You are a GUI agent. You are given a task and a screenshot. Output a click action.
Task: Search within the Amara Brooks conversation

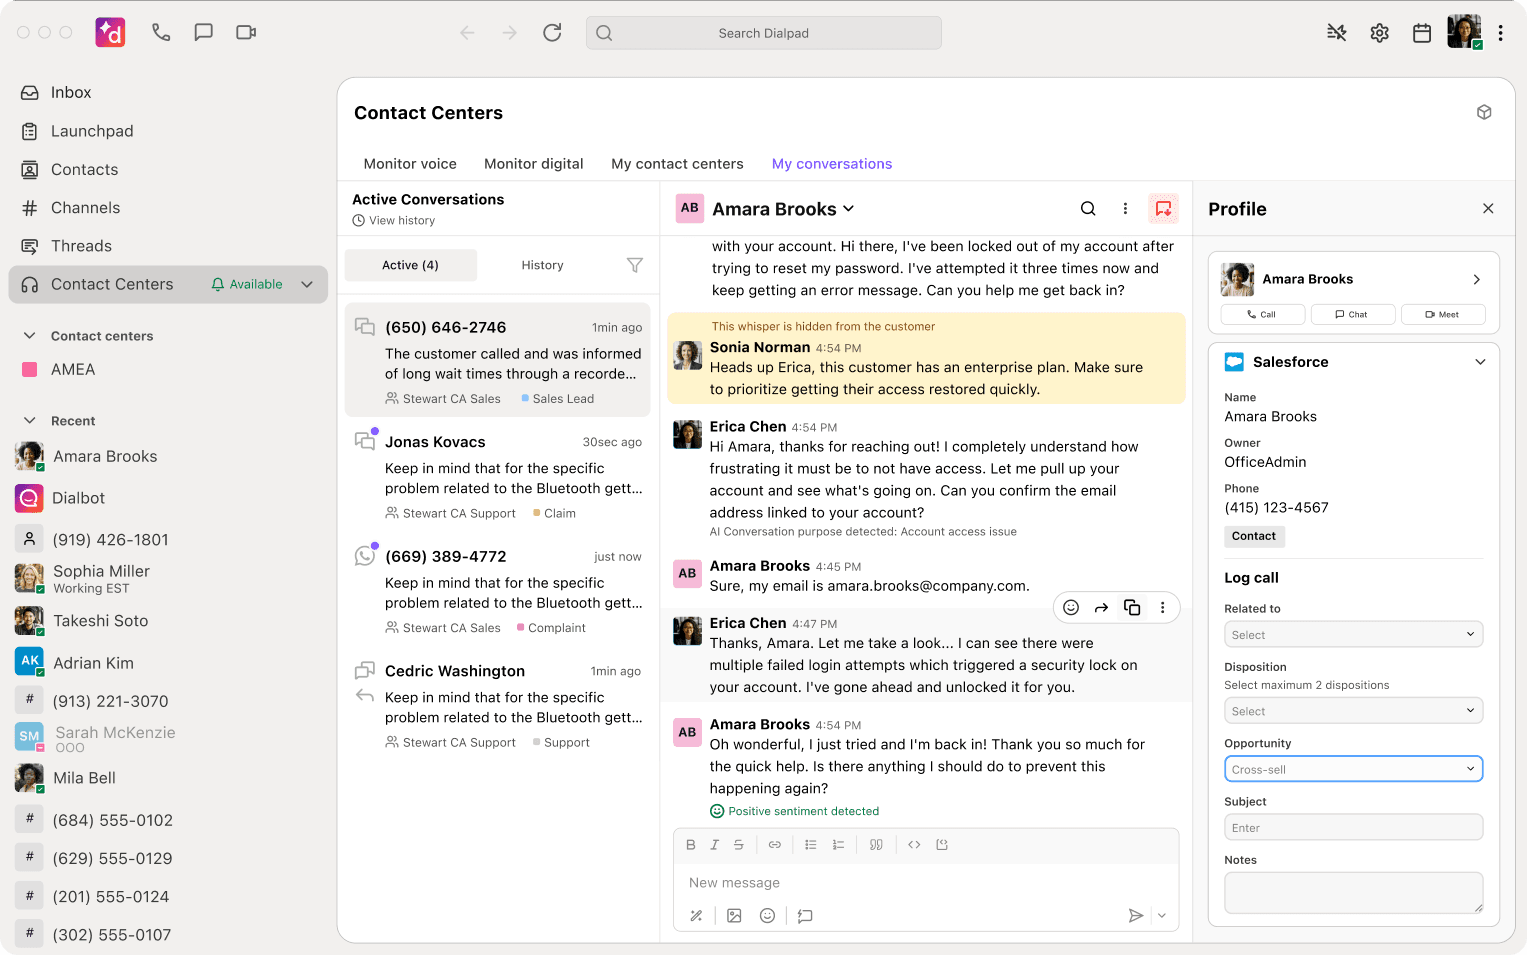[1088, 209]
